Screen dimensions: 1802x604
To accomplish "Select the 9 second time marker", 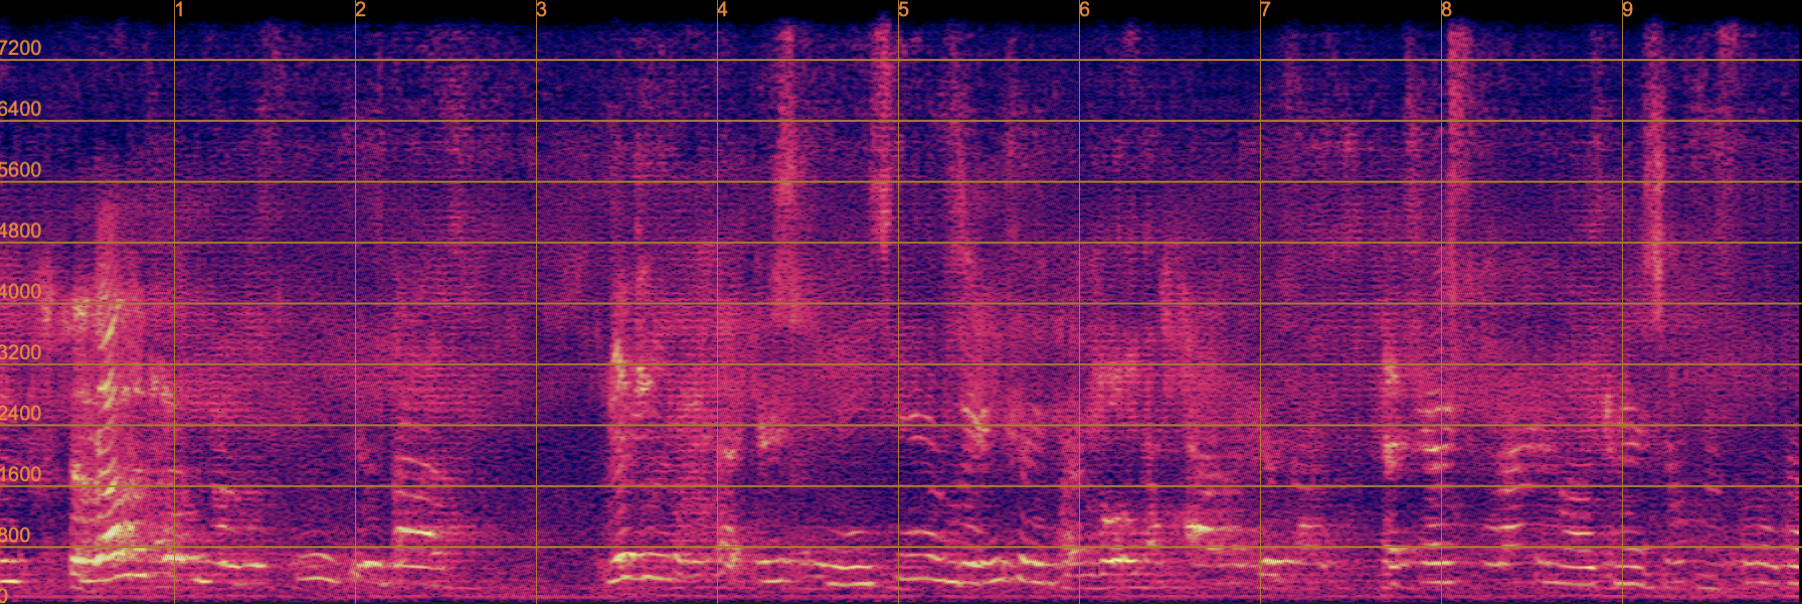I will tap(1628, 10).
